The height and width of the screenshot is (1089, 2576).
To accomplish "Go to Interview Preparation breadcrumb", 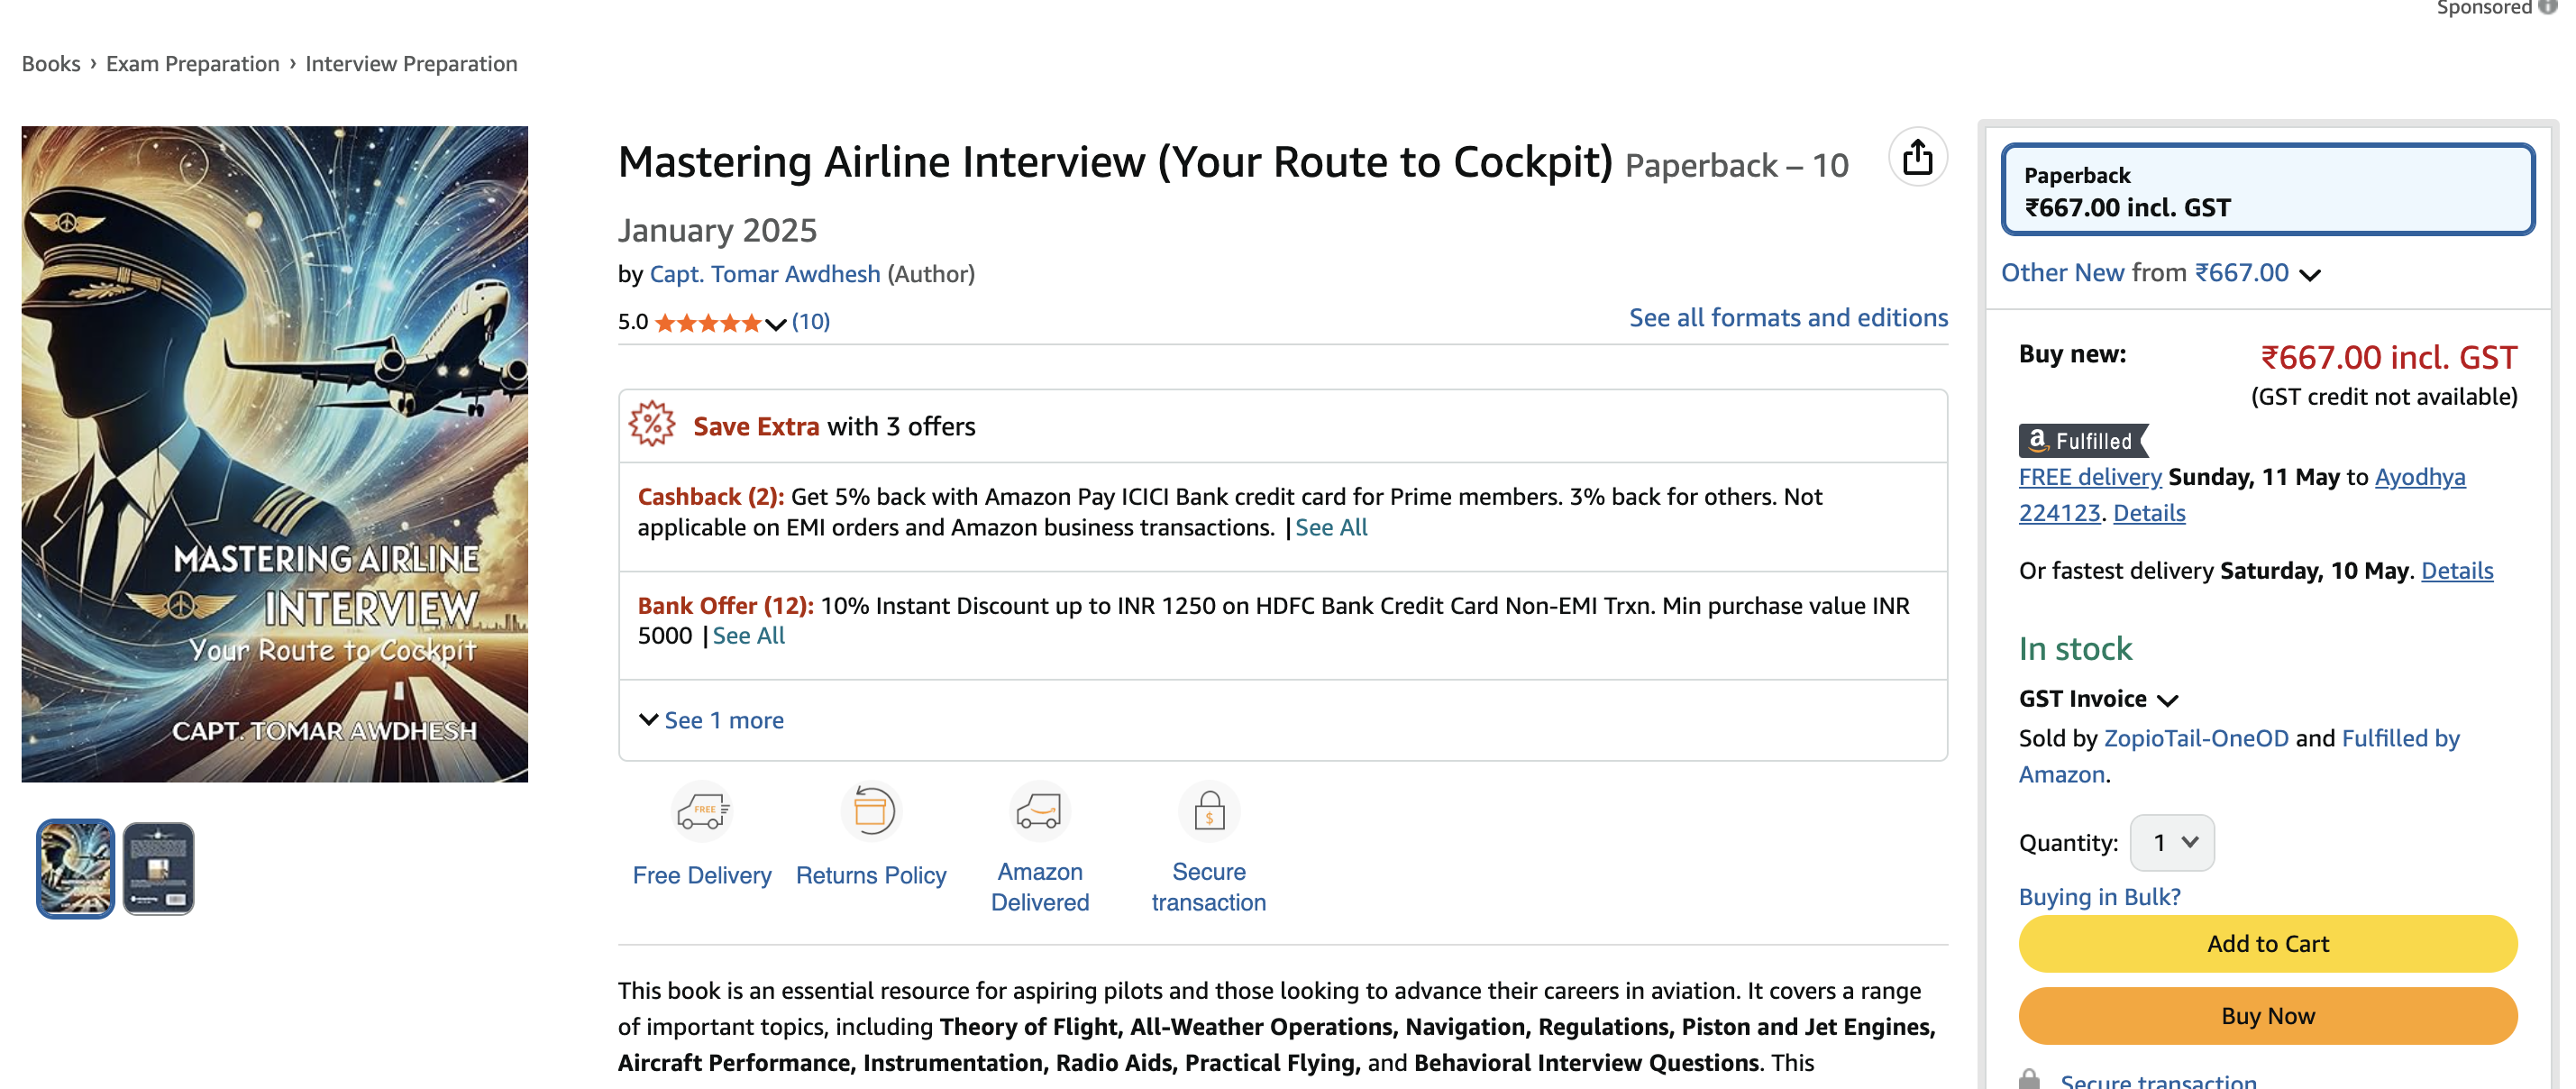I will pos(411,63).
